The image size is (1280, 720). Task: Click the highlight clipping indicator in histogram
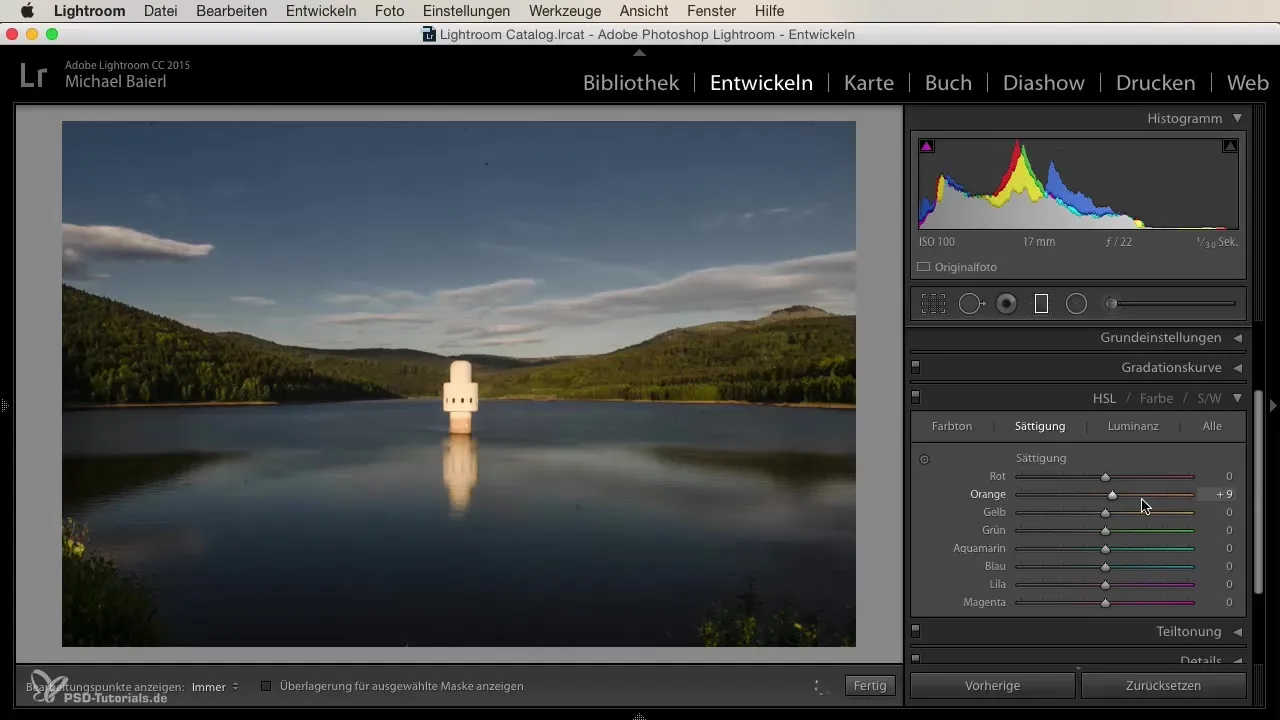(x=1230, y=146)
